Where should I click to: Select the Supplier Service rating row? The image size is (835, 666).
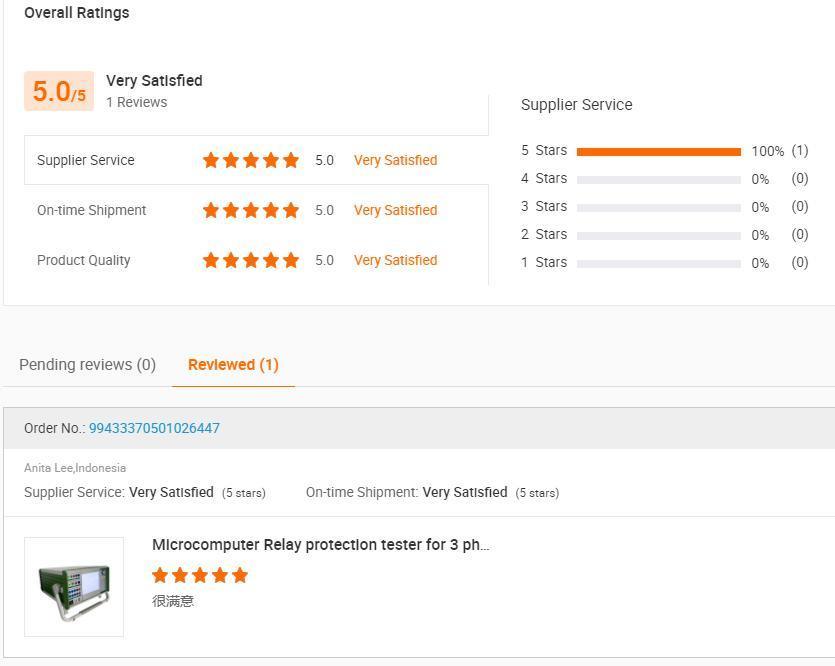click(256, 160)
